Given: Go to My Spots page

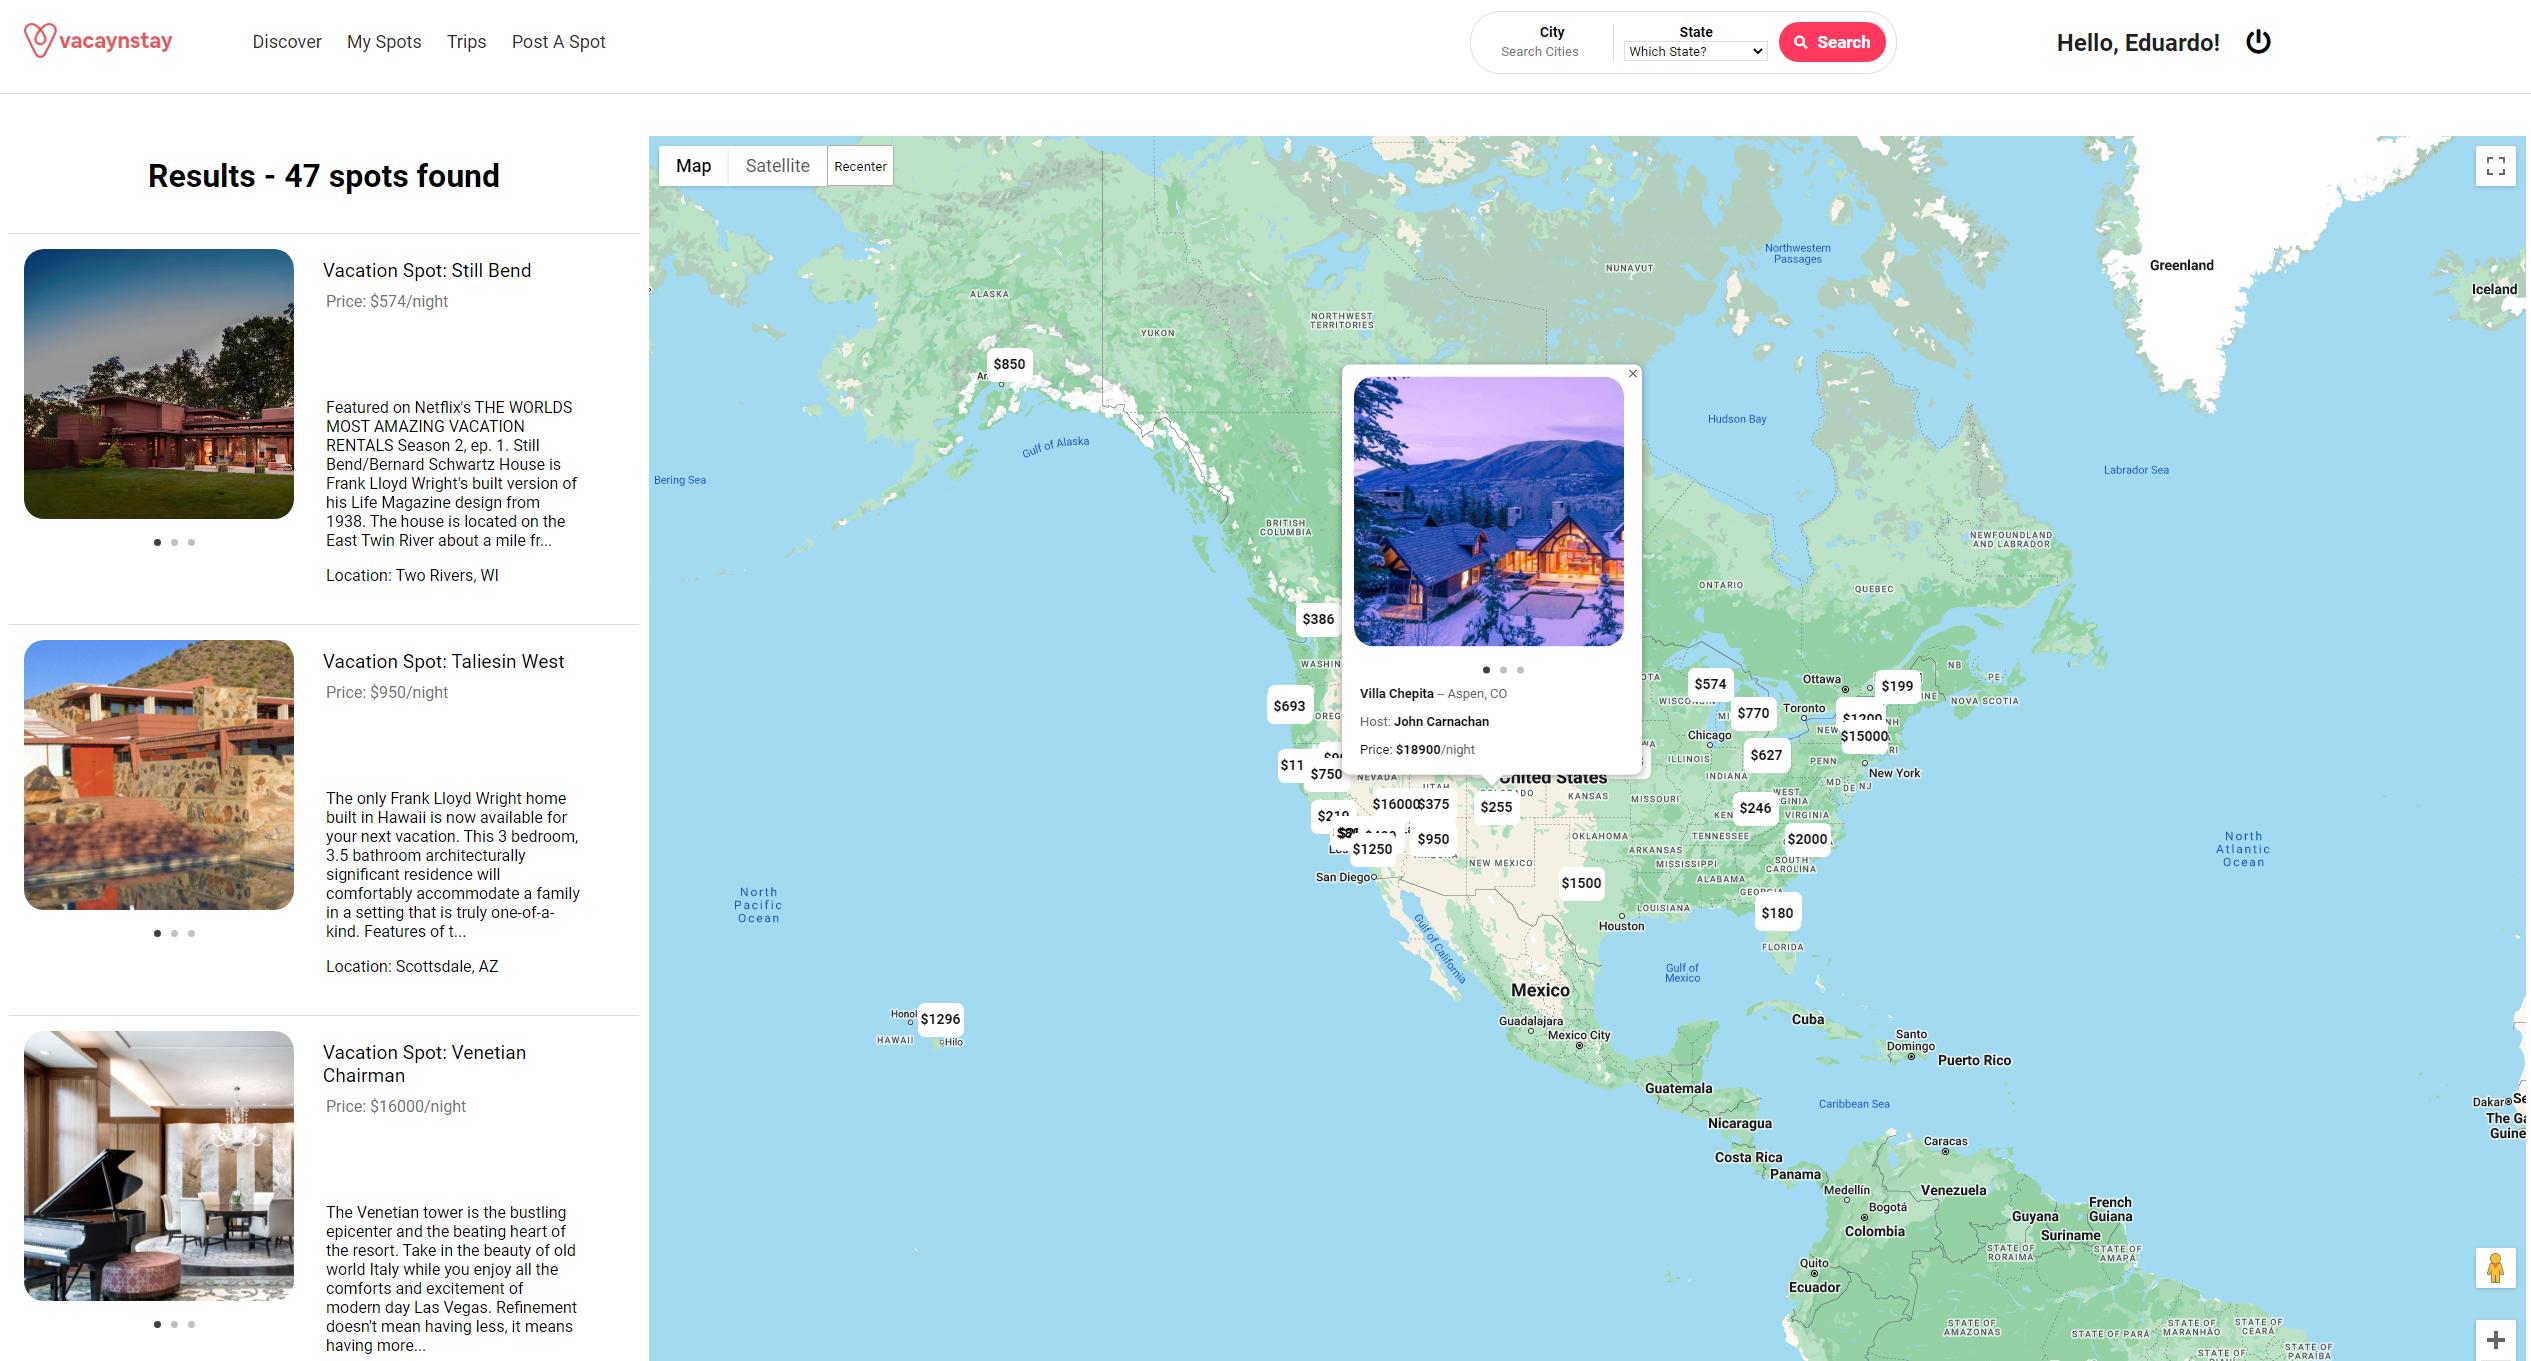Looking at the screenshot, I should coord(384,42).
